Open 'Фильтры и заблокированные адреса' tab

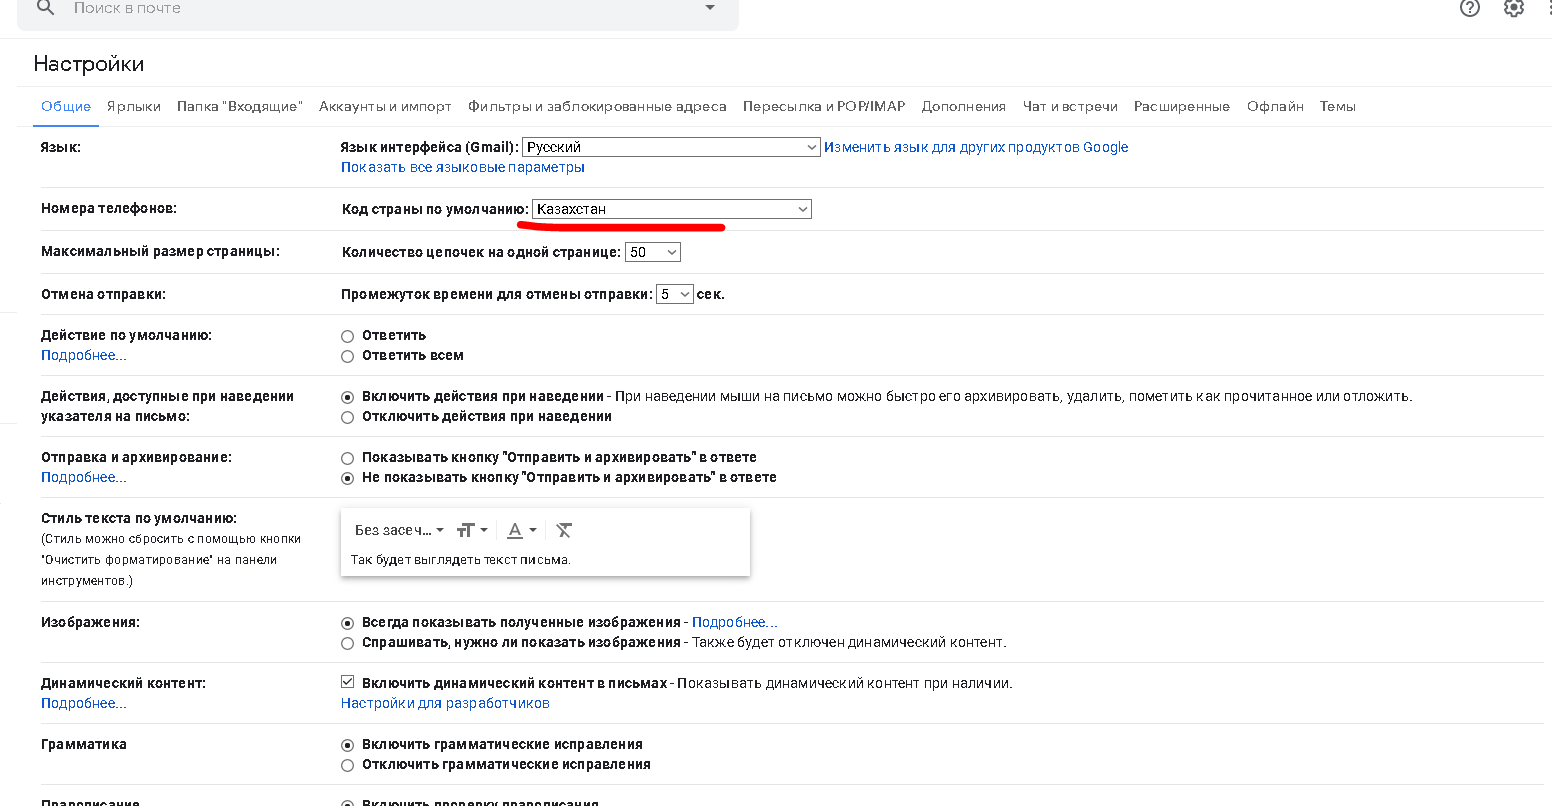pos(597,106)
